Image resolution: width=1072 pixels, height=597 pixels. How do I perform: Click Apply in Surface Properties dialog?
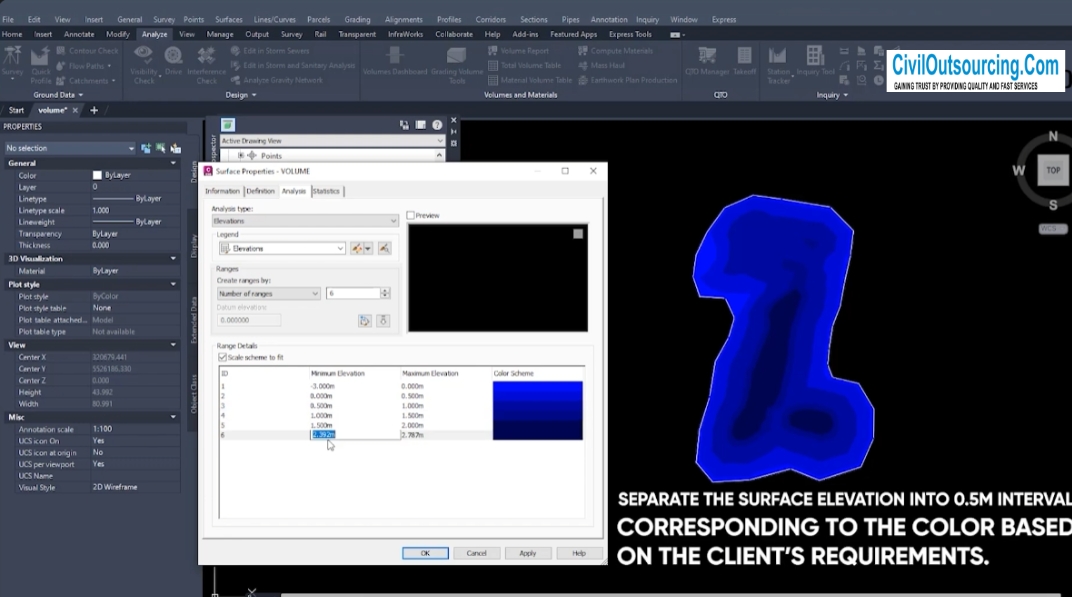click(528, 553)
